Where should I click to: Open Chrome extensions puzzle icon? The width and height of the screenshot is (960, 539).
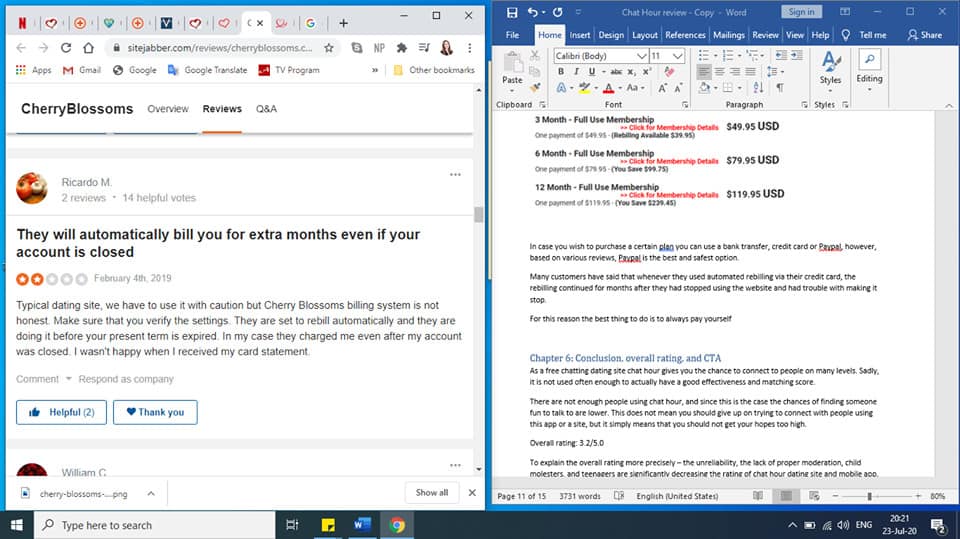(402, 48)
